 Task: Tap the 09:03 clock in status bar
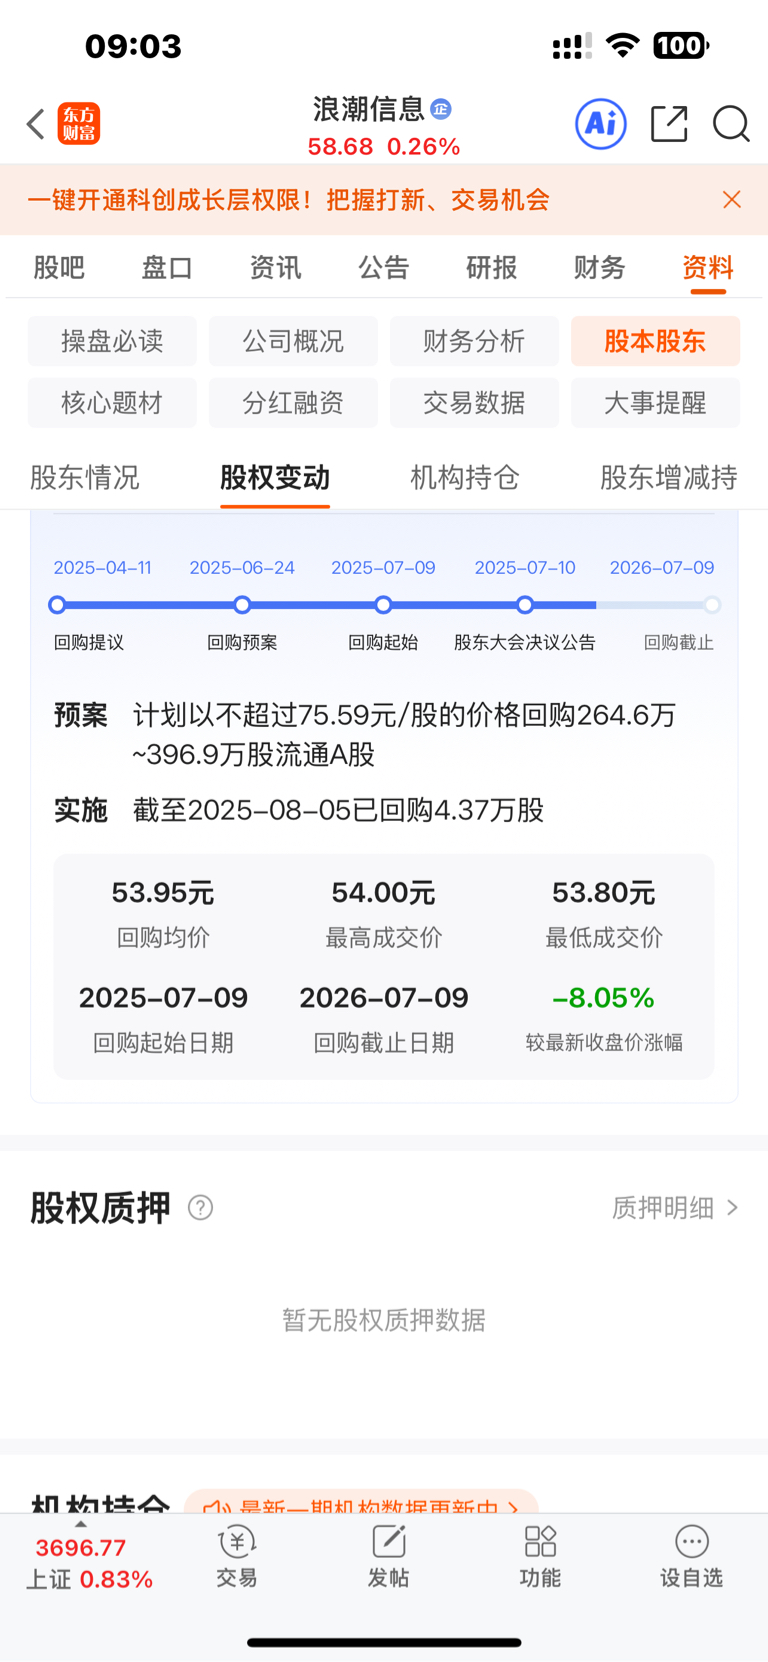coord(133,46)
